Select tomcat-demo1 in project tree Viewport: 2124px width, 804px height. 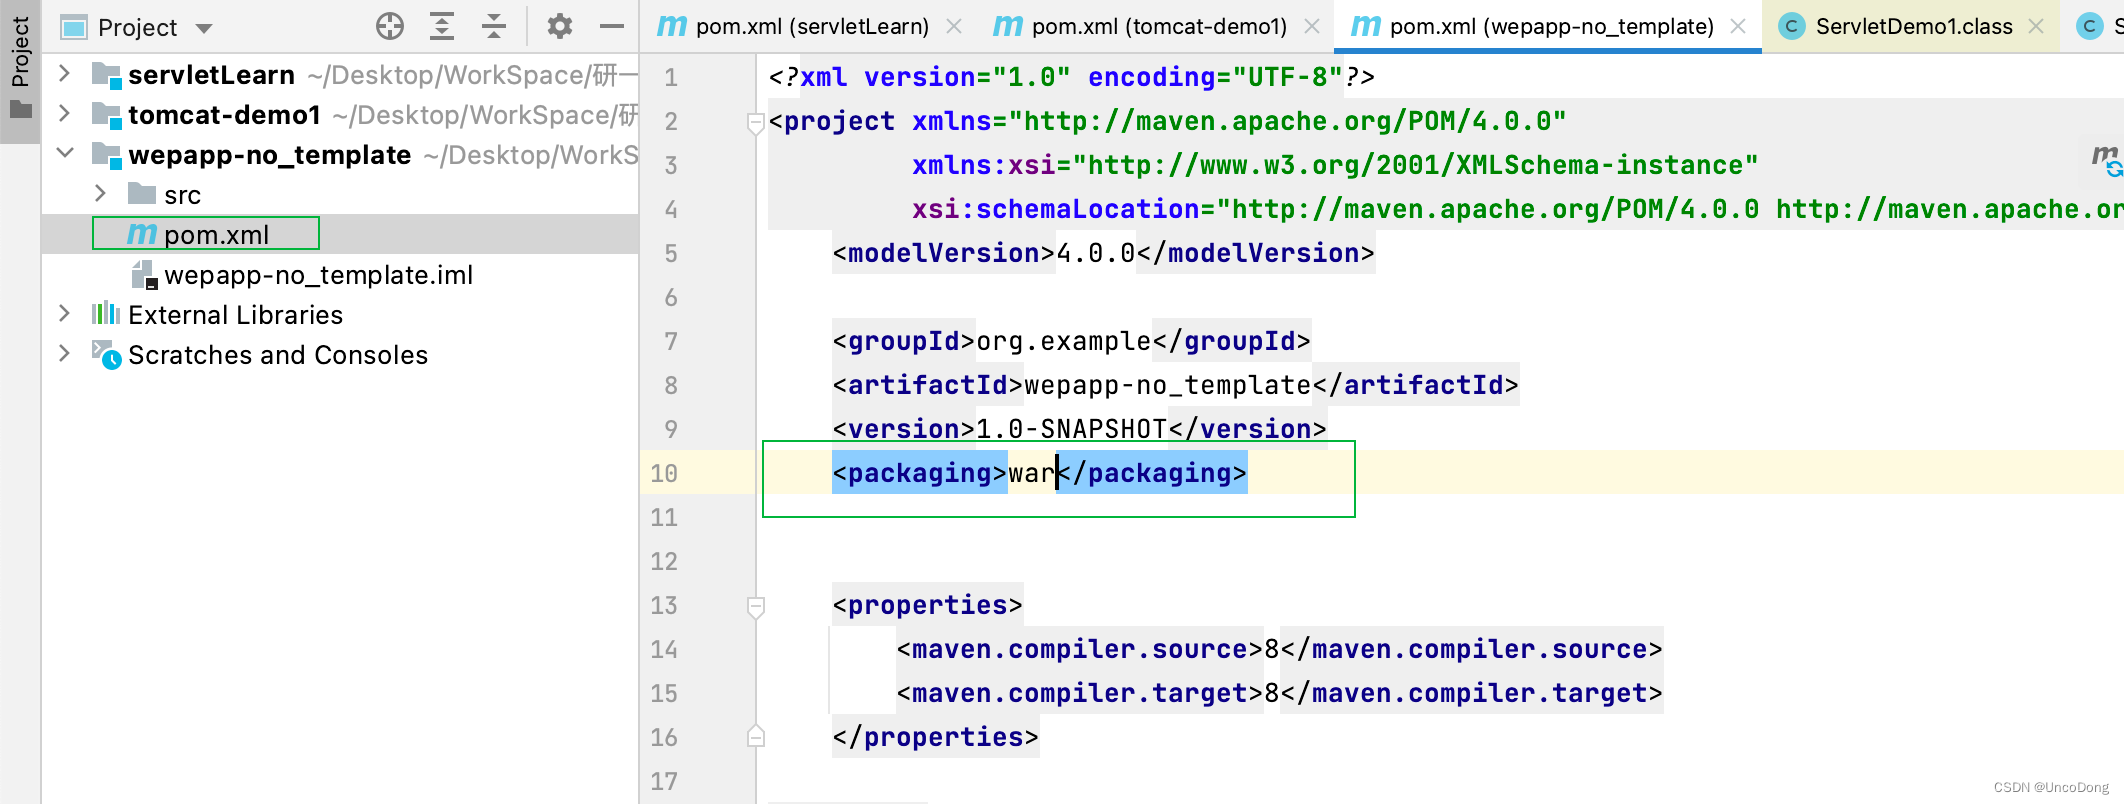coord(224,115)
